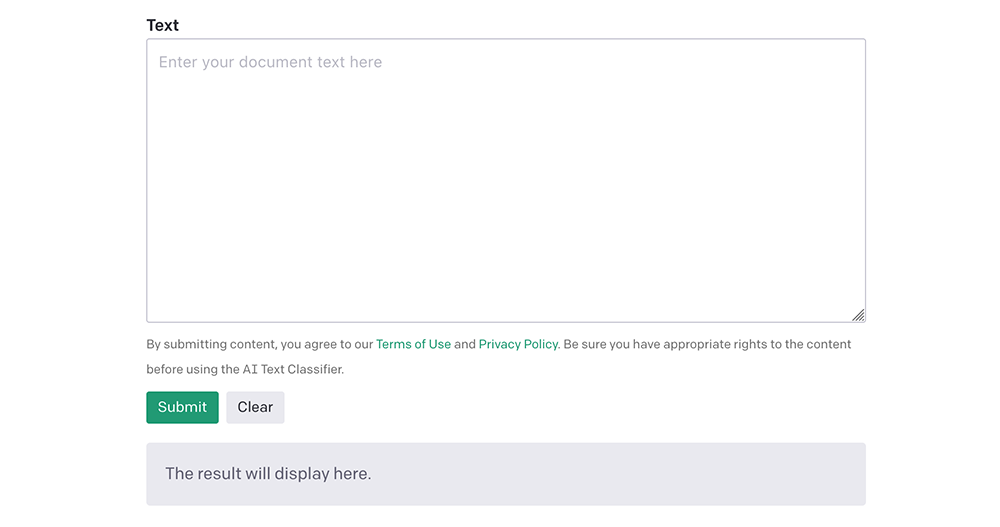Click the center of the large text area
1000x527 pixels.
[506, 181]
